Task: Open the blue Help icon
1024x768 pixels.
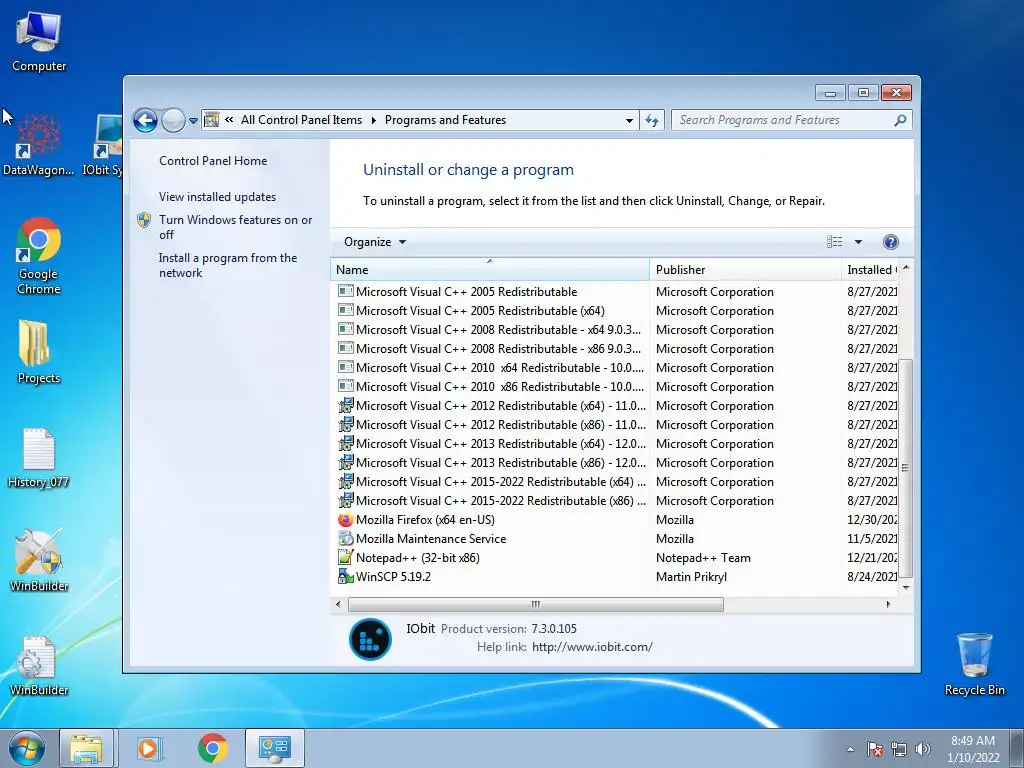Action: pos(890,242)
